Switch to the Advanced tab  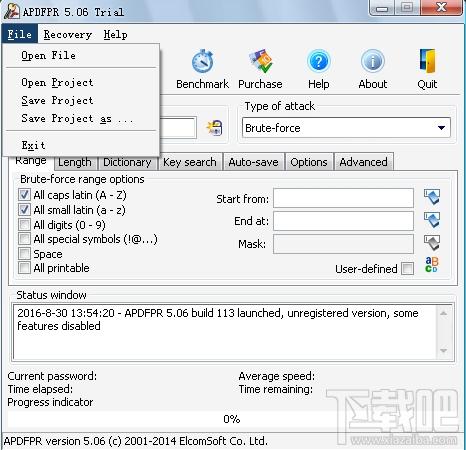click(x=364, y=162)
